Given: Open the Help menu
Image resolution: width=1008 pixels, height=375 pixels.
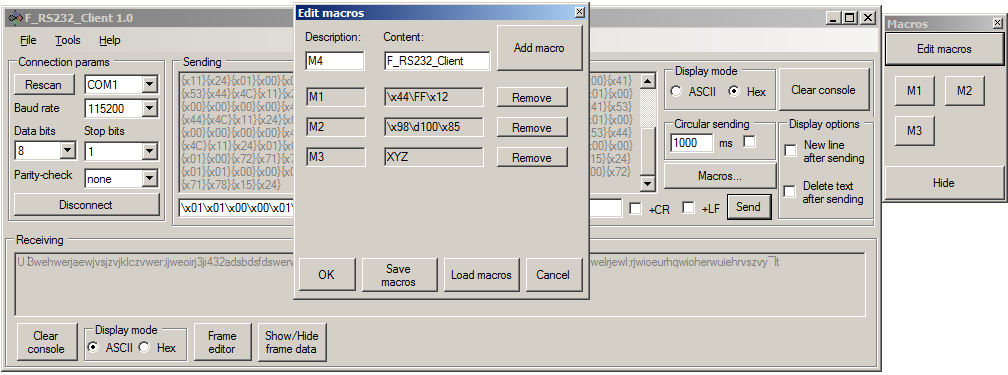Looking at the screenshot, I should coord(109,40).
